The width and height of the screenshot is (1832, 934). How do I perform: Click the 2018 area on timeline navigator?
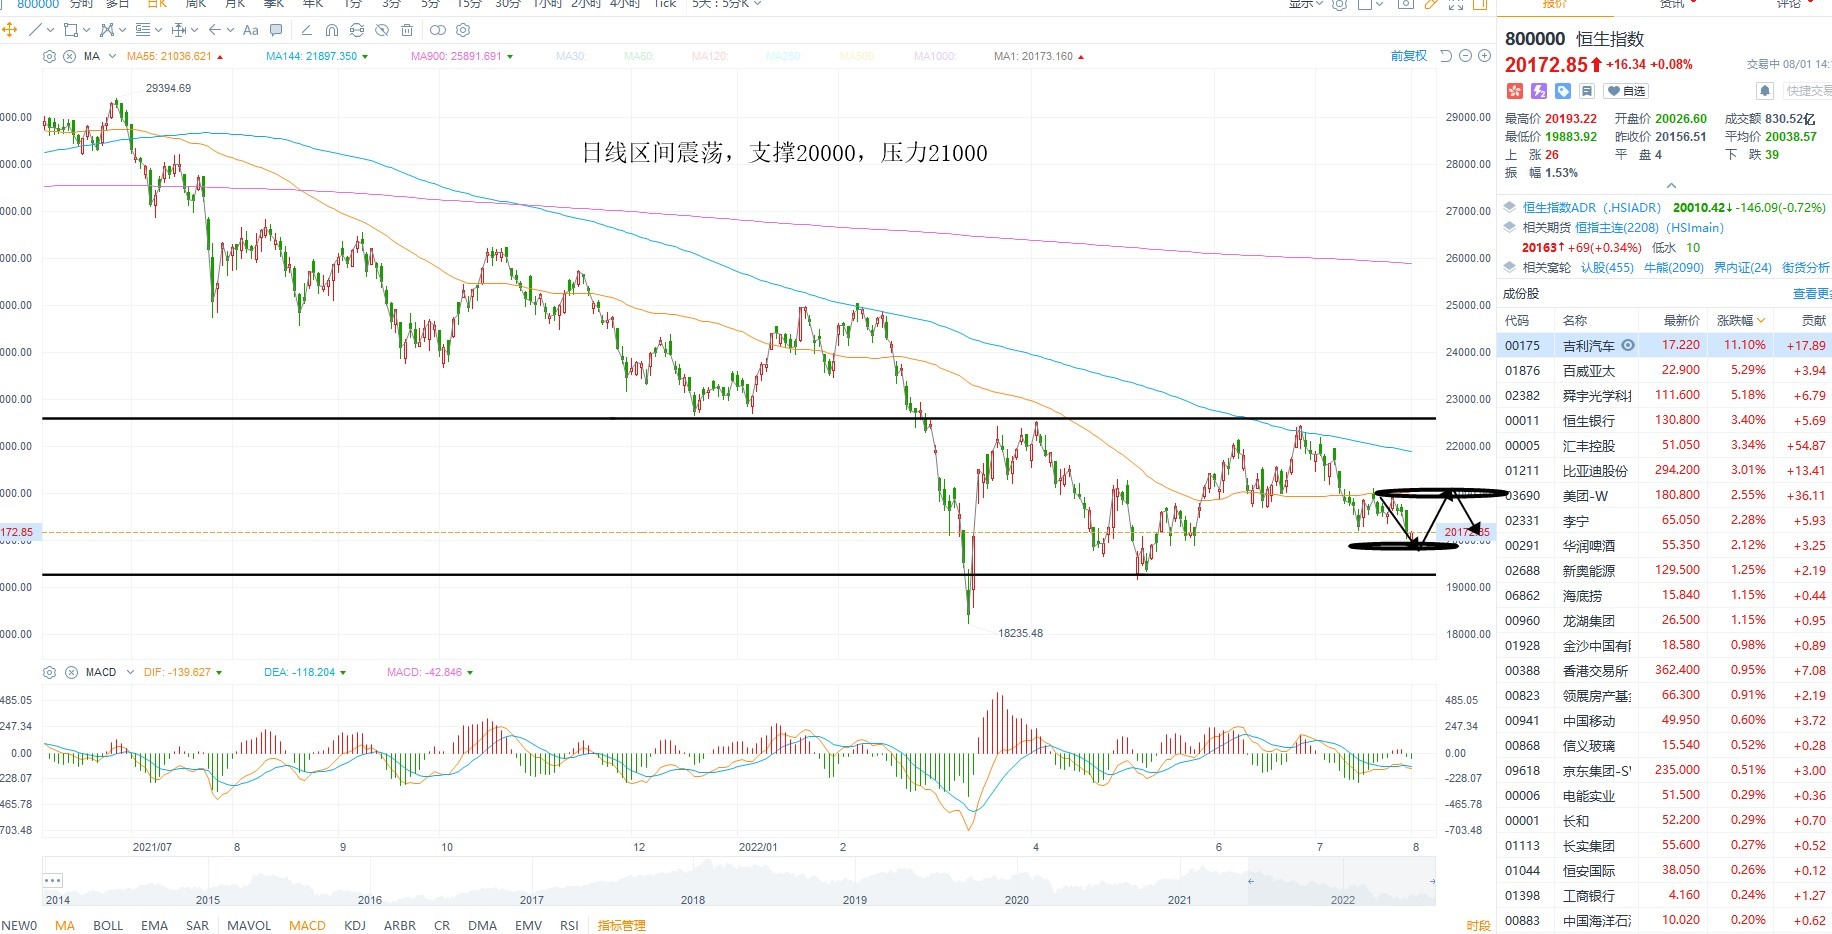pos(693,899)
